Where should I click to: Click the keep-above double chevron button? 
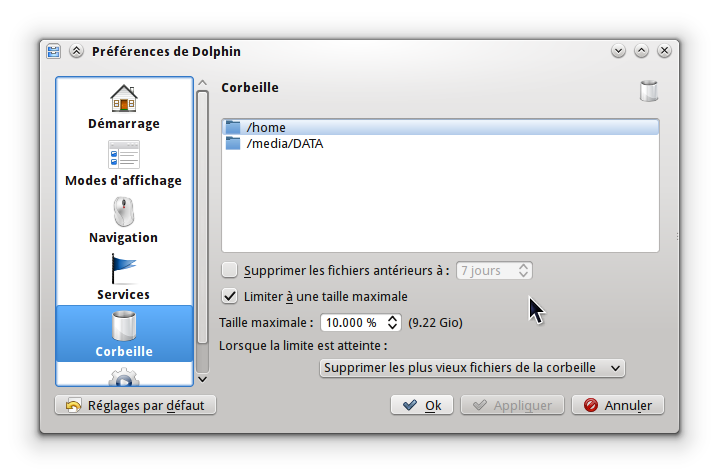[77, 51]
